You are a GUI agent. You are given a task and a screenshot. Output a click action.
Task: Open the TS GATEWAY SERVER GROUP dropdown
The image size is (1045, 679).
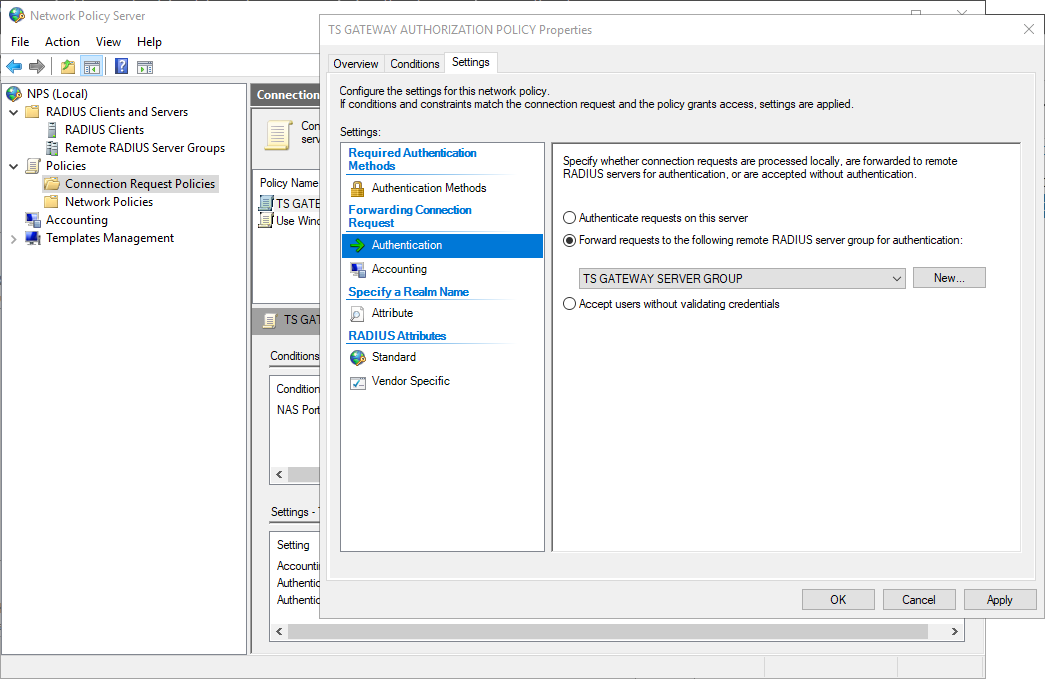click(x=893, y=277)
